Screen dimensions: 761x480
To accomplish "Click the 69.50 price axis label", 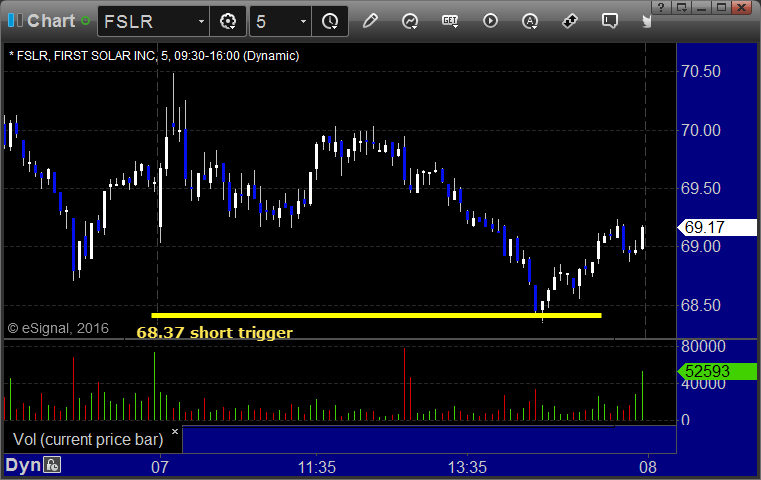I will pos(701,188).
